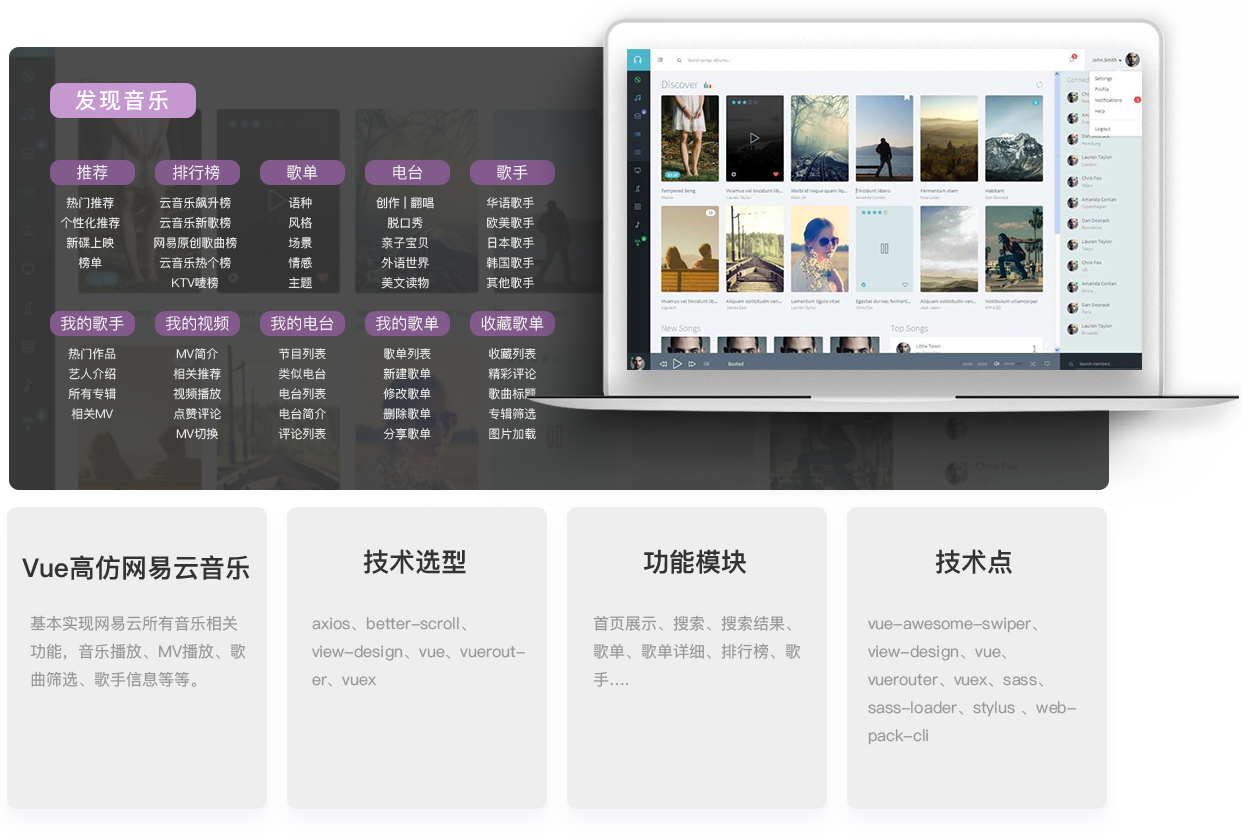Click the screen icon in player bar
Viewport: 1242px width, 837px height.
pos(1047,364)
